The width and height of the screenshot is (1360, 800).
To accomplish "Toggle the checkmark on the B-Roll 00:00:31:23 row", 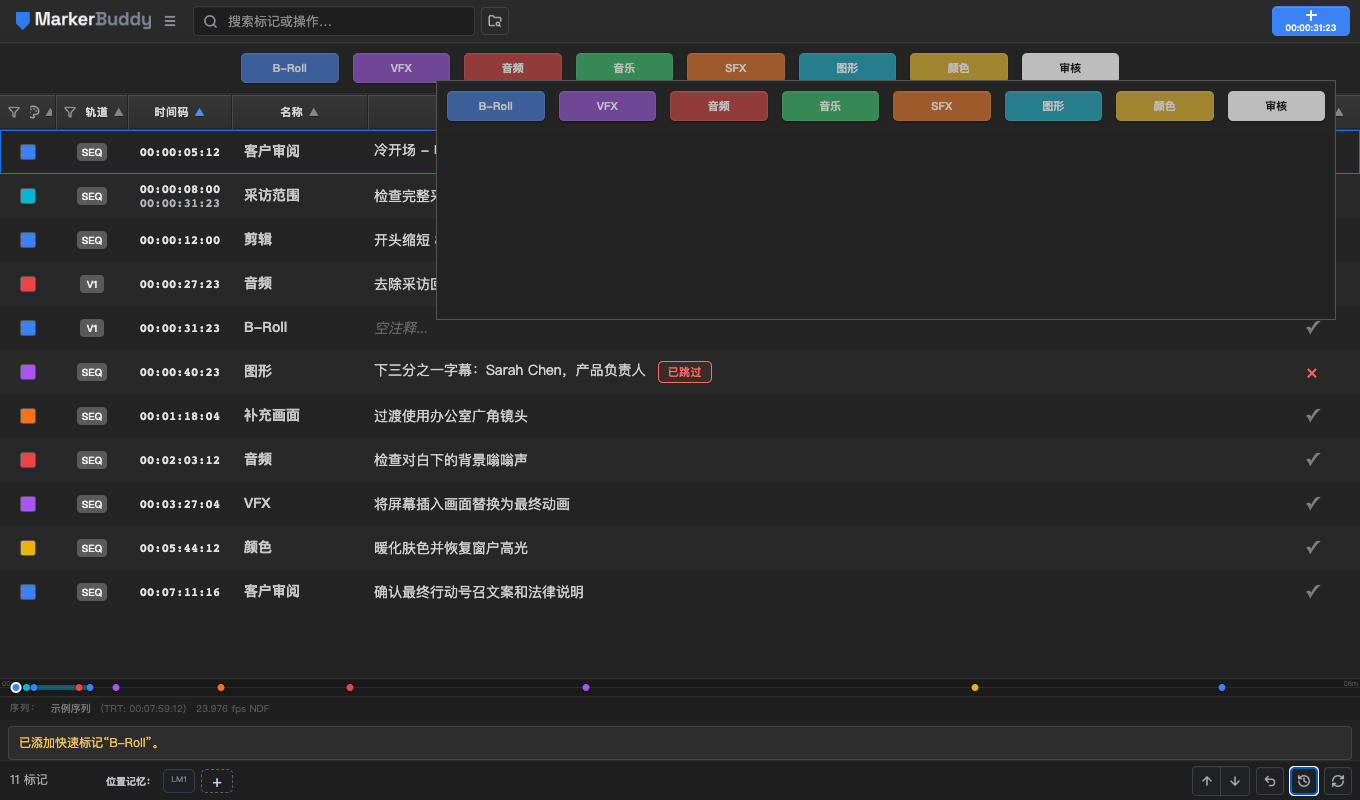I will pos(1313,327).
